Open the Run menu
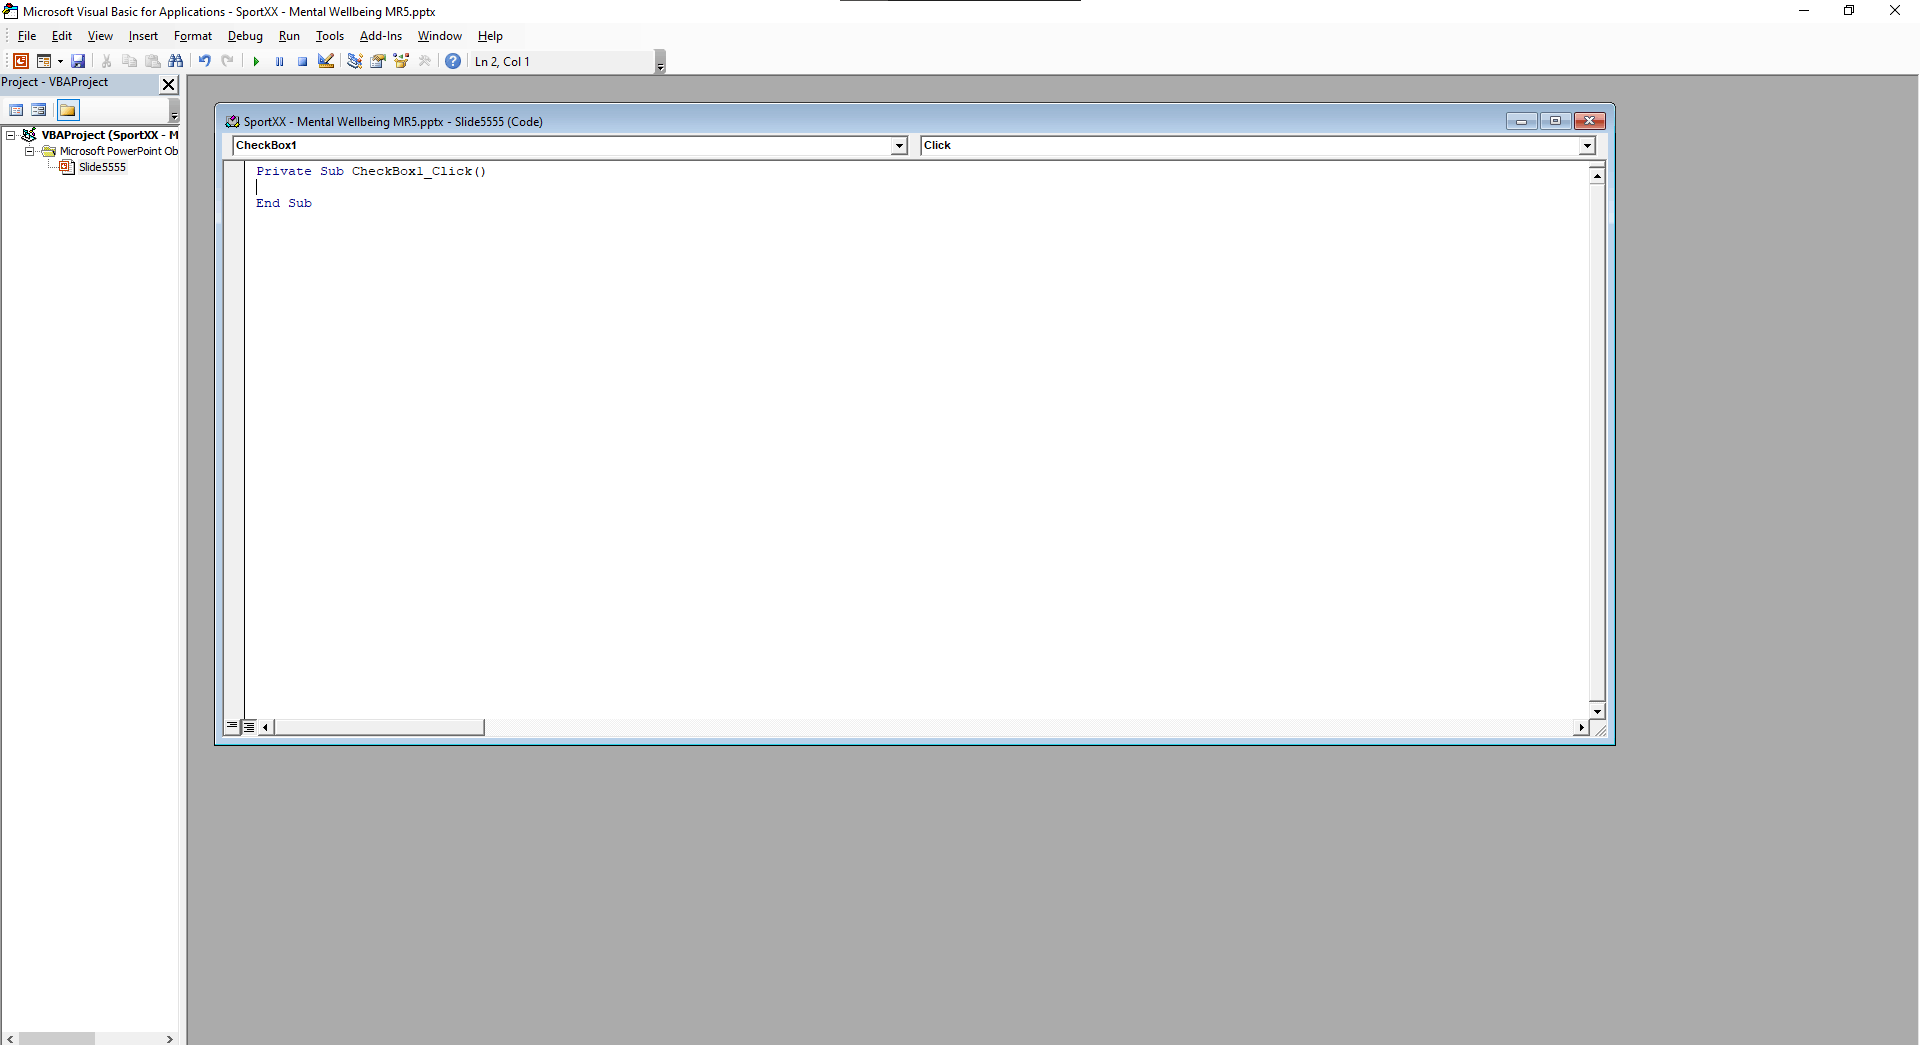This screenshot has width=1920, height=1045. pos(289,36)
